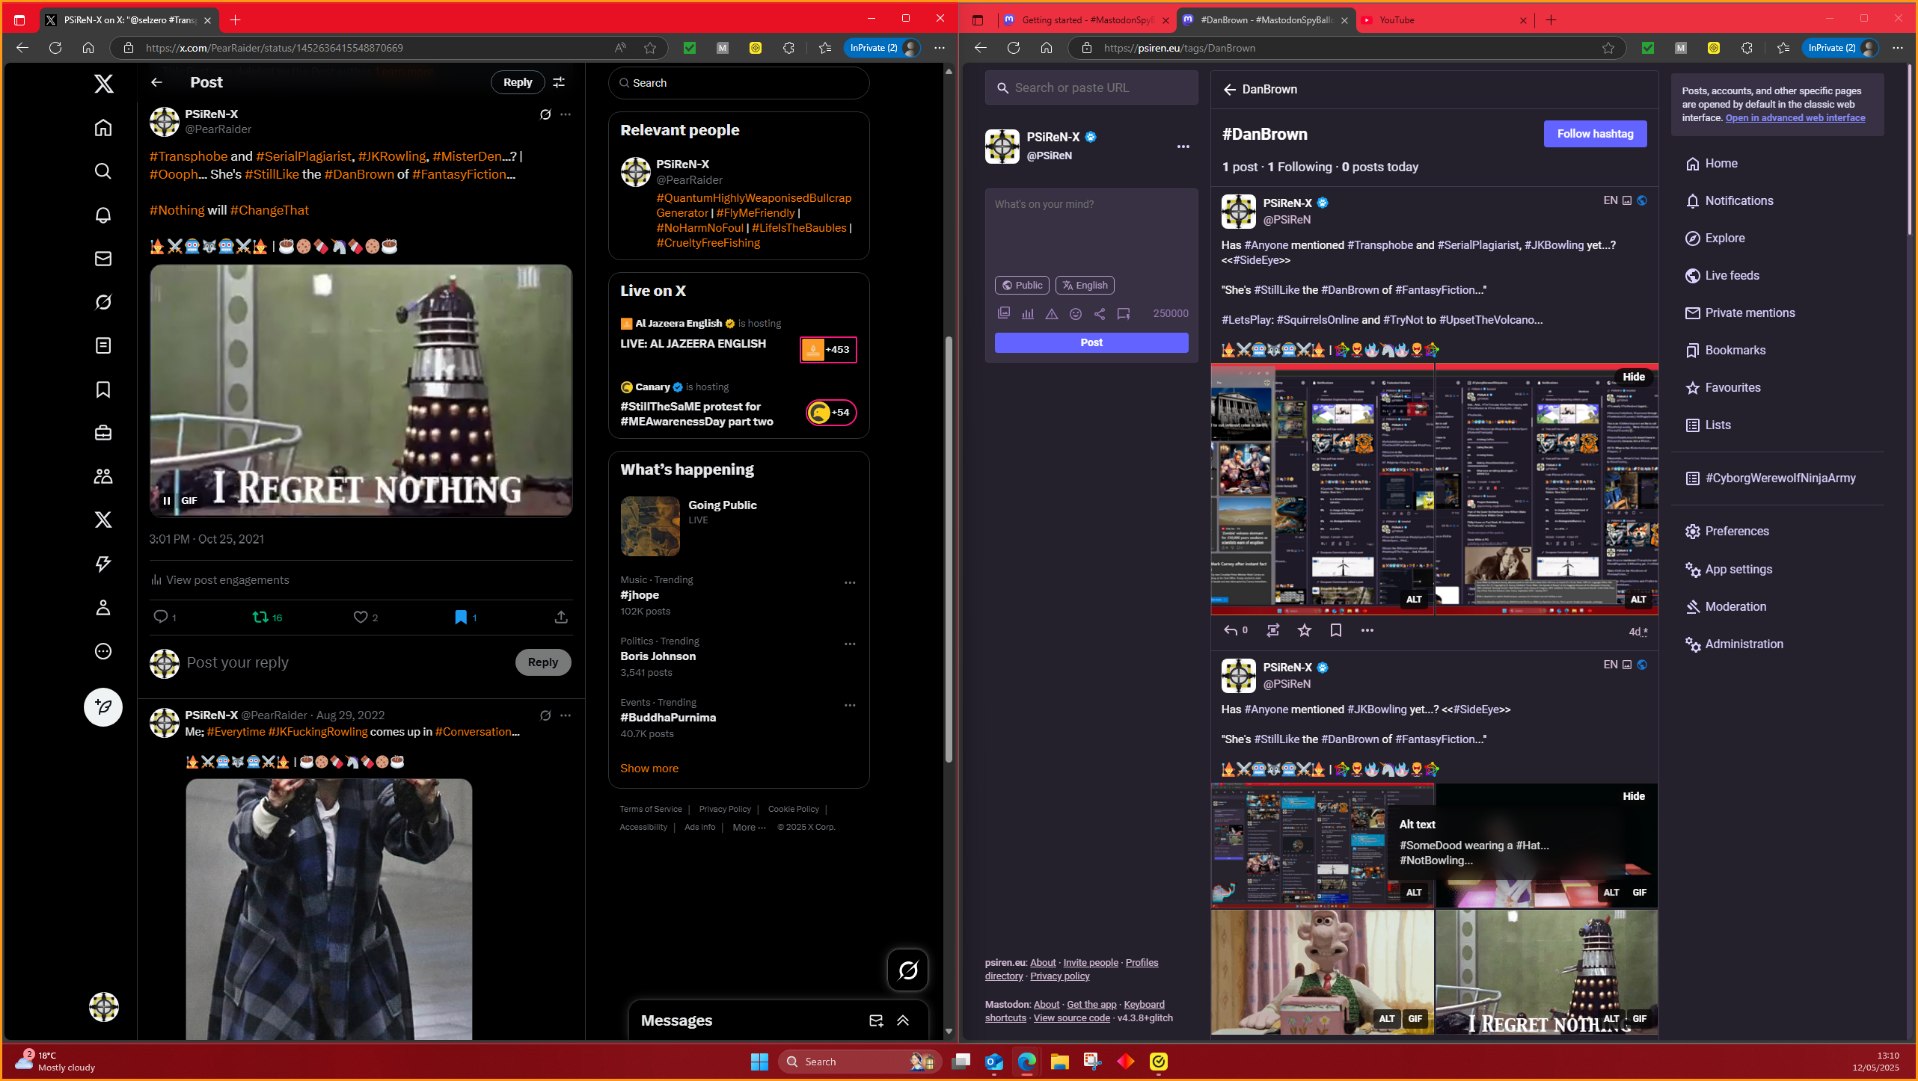Open more options on PSiReN-X X post

566,114
